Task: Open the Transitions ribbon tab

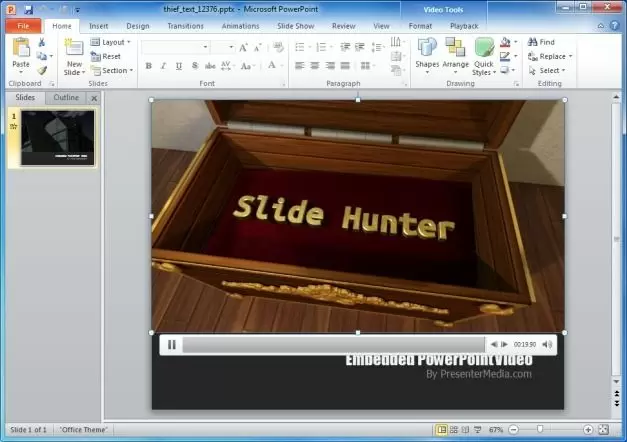Action: click(x=185, y=25)
